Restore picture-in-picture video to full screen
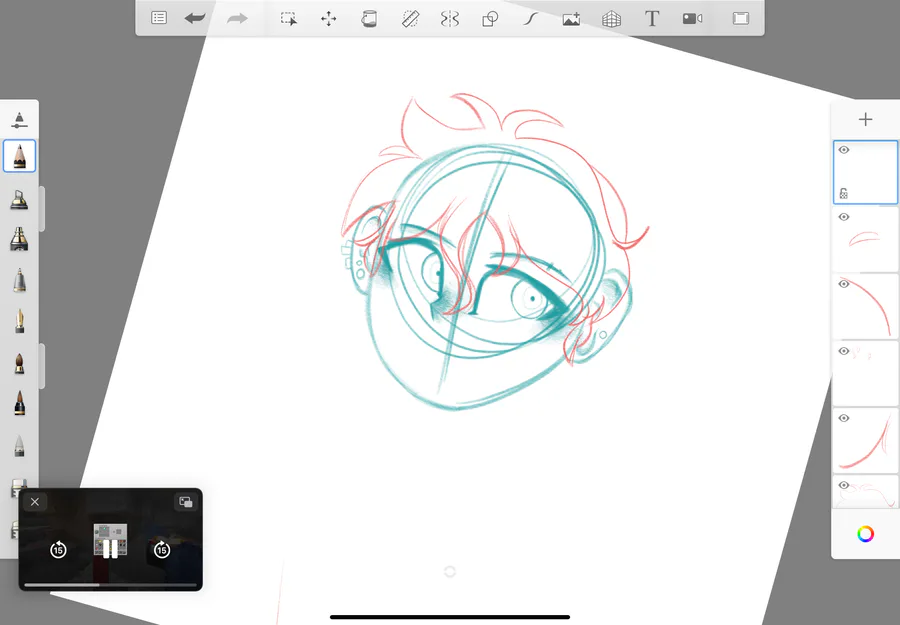This screenshot has width=900, height=625. (x=186, y=502)
